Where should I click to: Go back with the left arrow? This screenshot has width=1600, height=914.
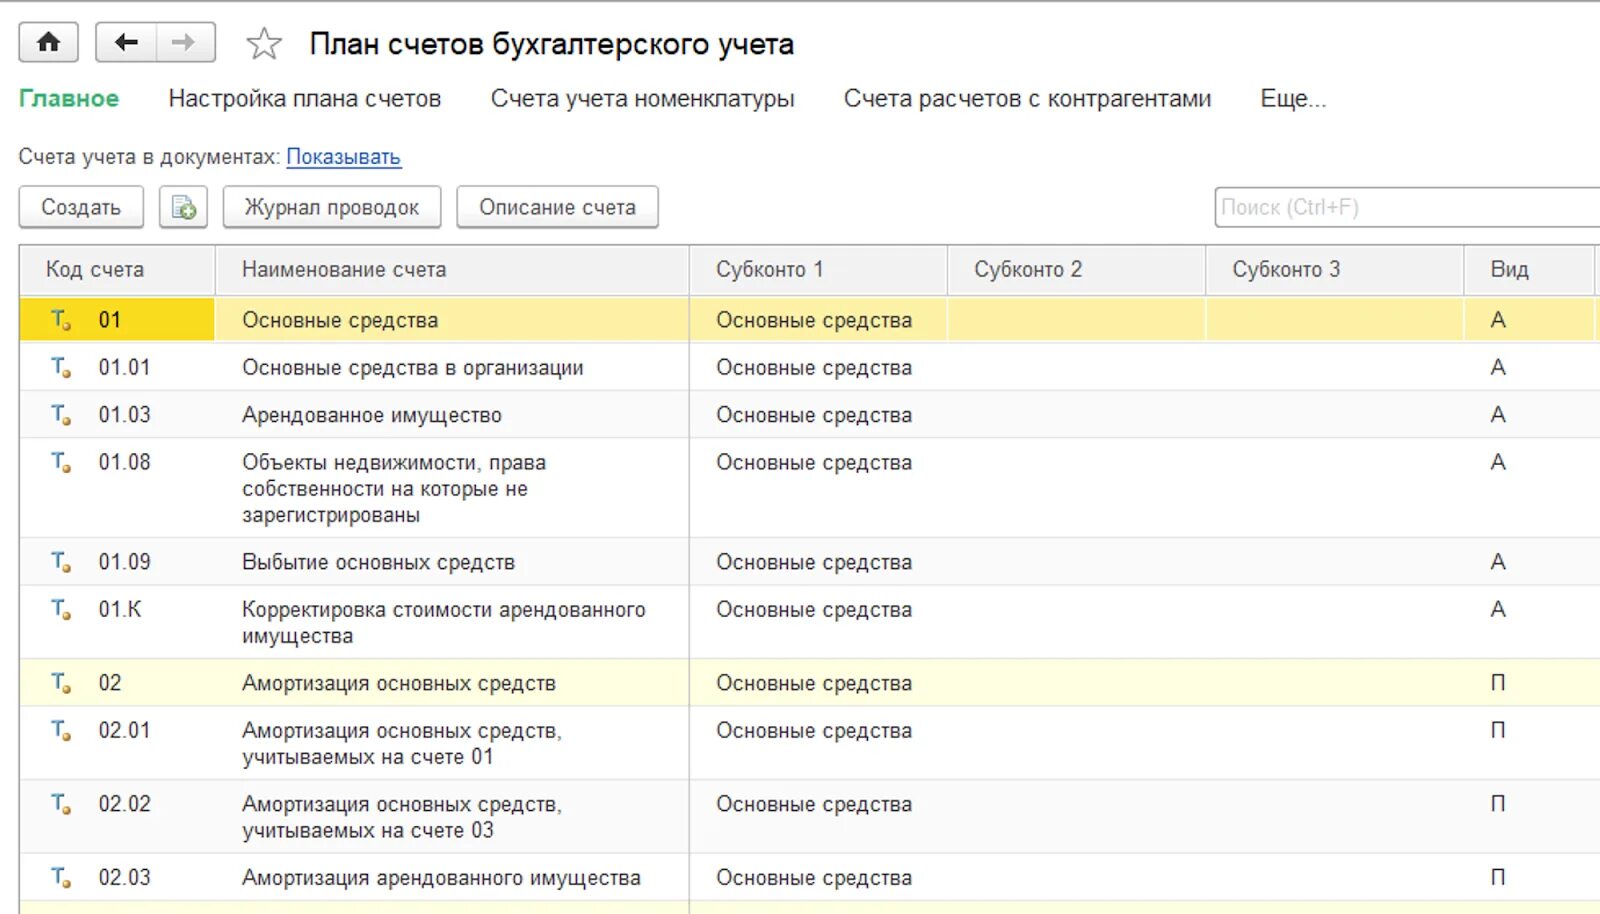[126, 43]
